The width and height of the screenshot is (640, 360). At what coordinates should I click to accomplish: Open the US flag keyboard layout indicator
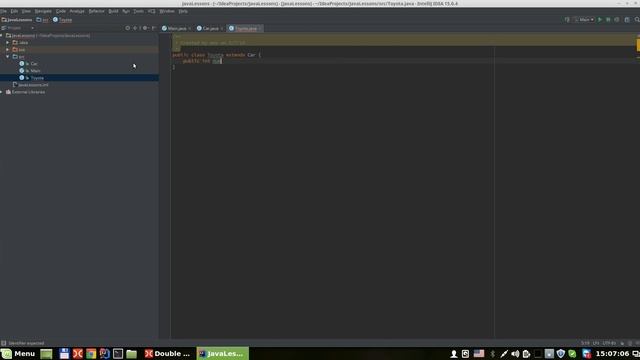[x=479, y=353]
